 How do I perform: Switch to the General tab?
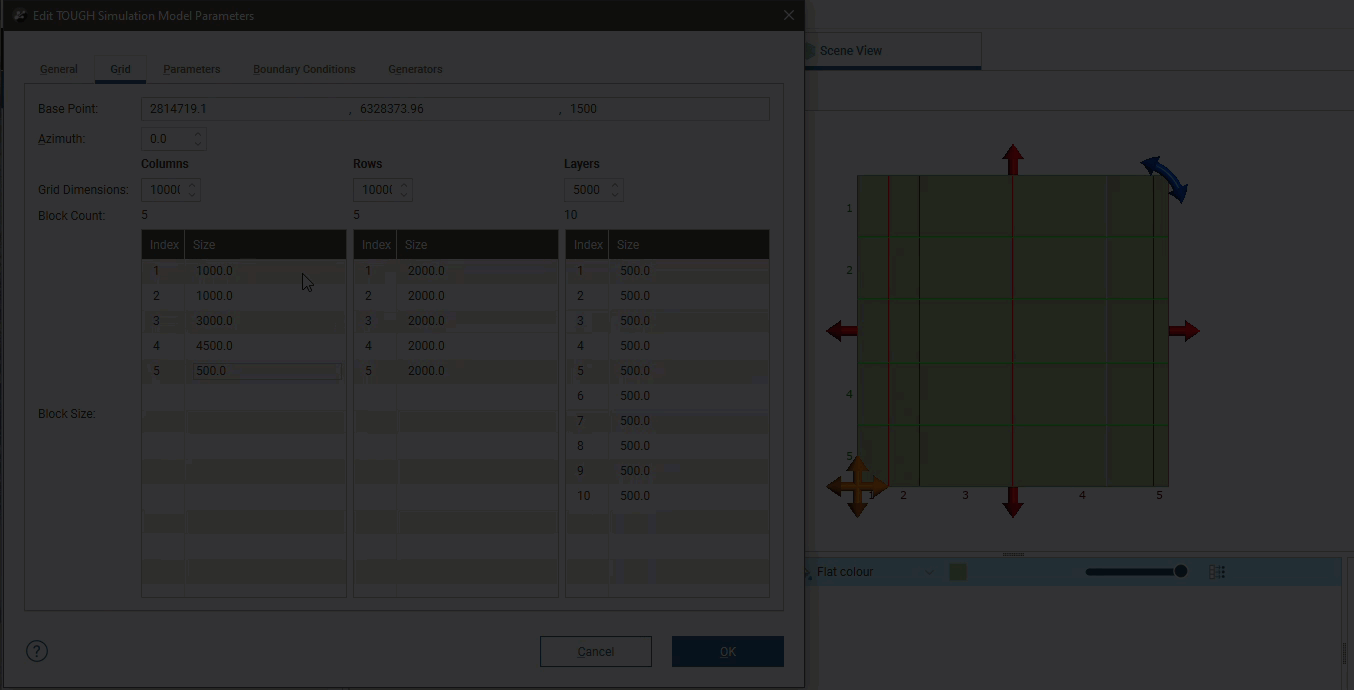pyautogui.click(x=58, y=69)
